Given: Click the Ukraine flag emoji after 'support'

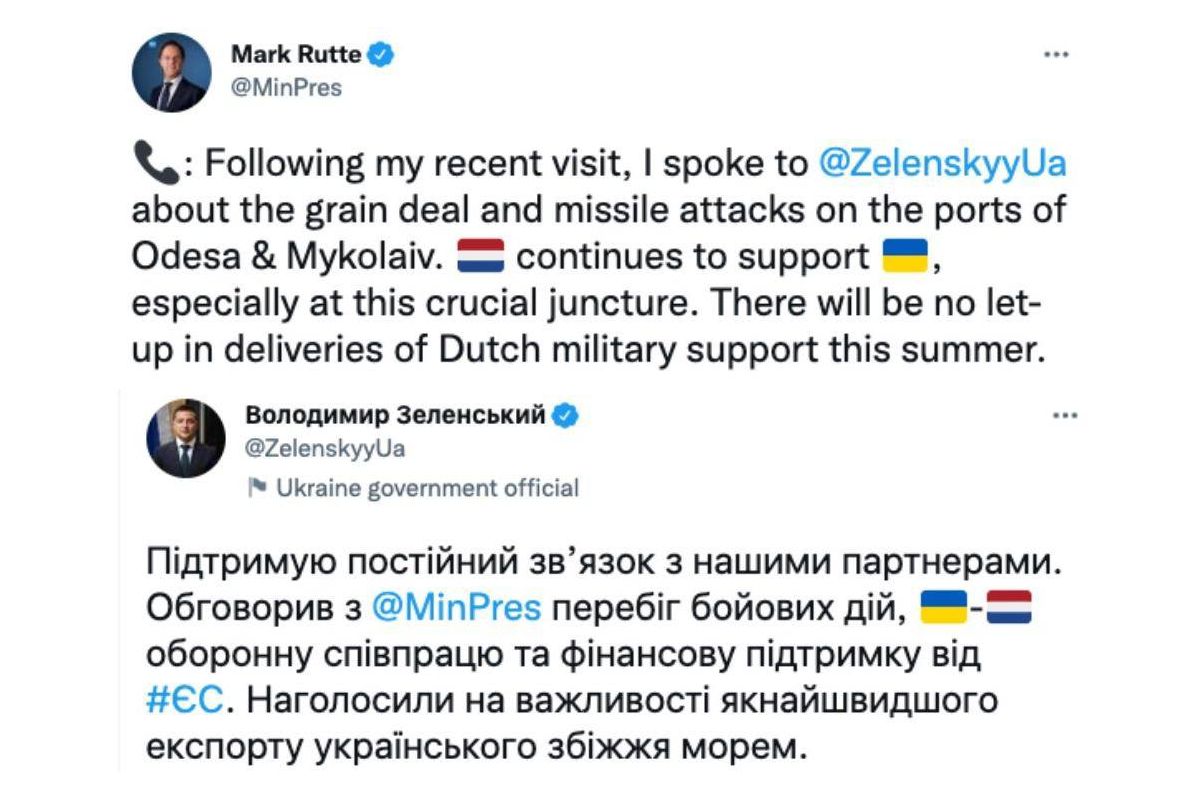Looking at the screenshot, I should 902,257.
